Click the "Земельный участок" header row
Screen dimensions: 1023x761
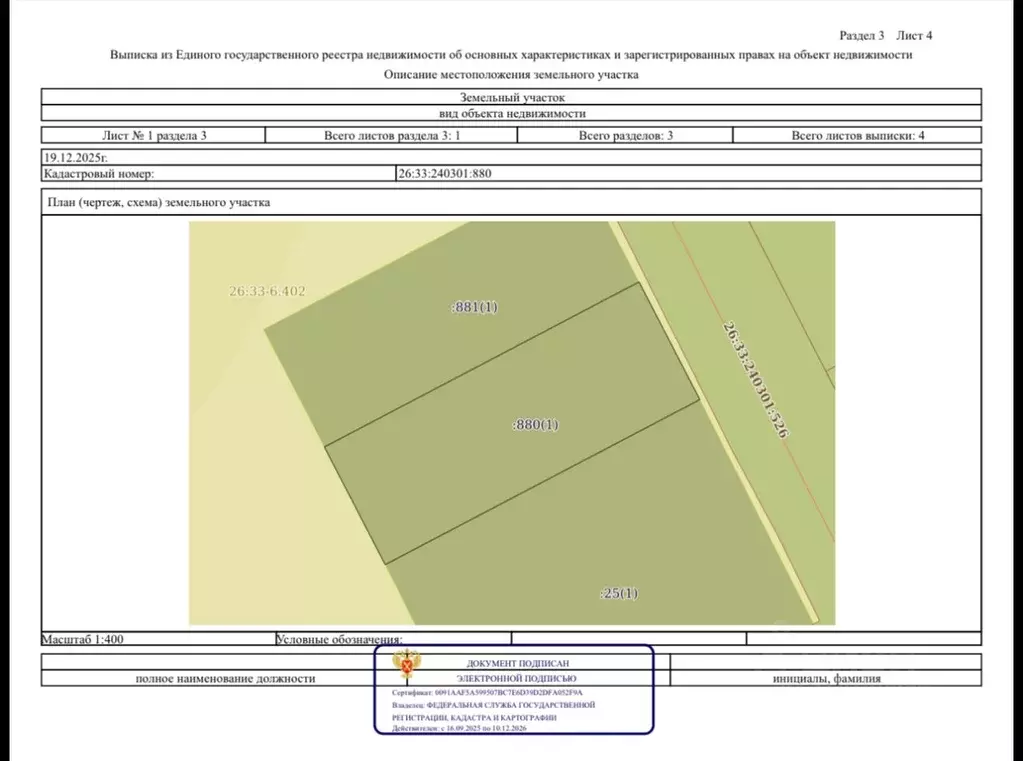tap(511, 98)
